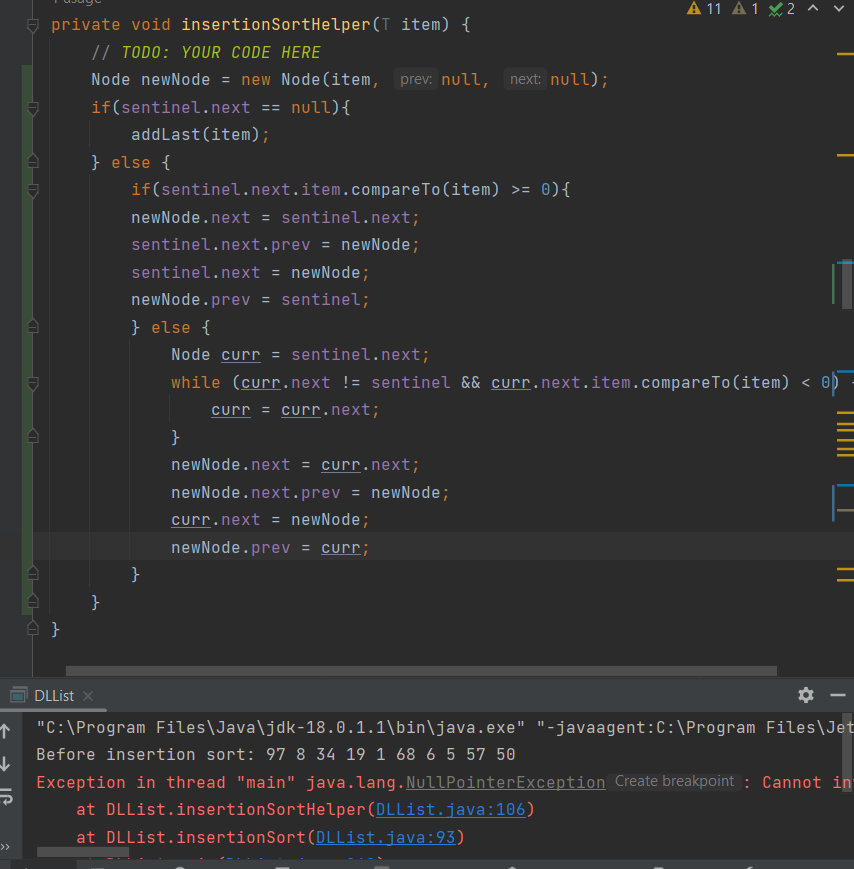Screen dimensions: 854x869
Task: Click the yellow warnings count indicator
Action: (x=704, y=9)
